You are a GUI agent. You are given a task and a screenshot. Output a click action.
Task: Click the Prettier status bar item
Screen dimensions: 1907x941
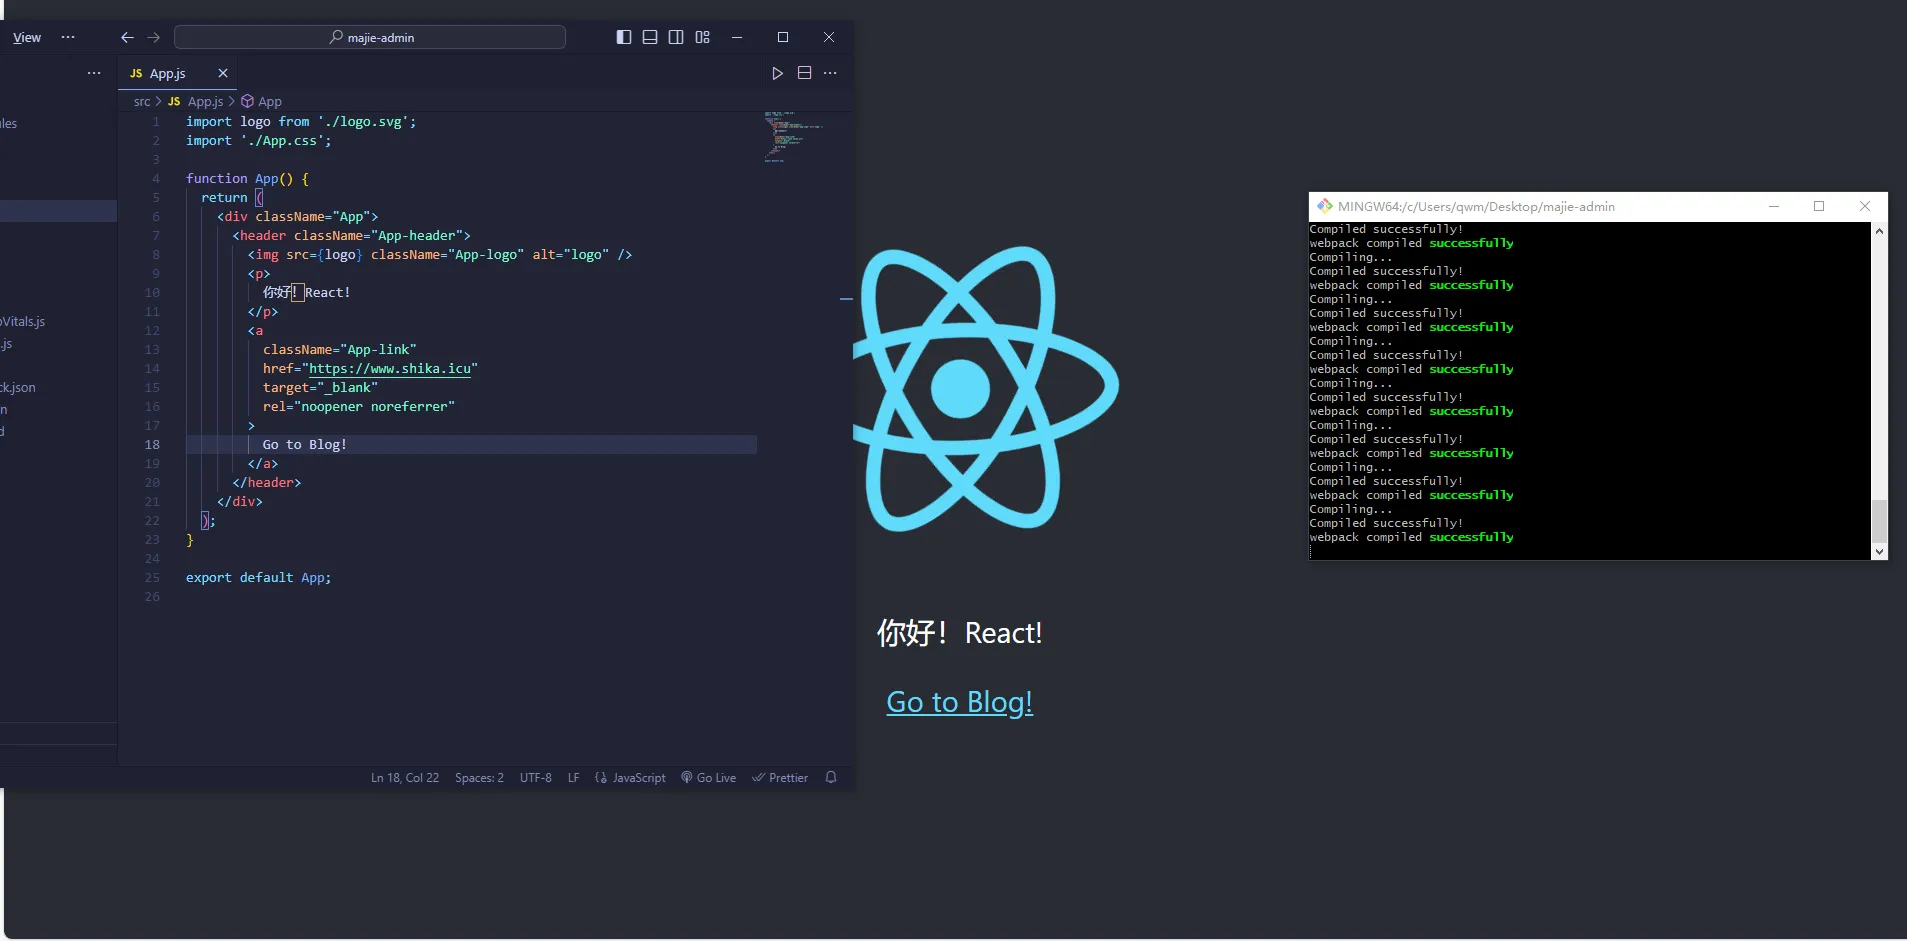[780, 778]
